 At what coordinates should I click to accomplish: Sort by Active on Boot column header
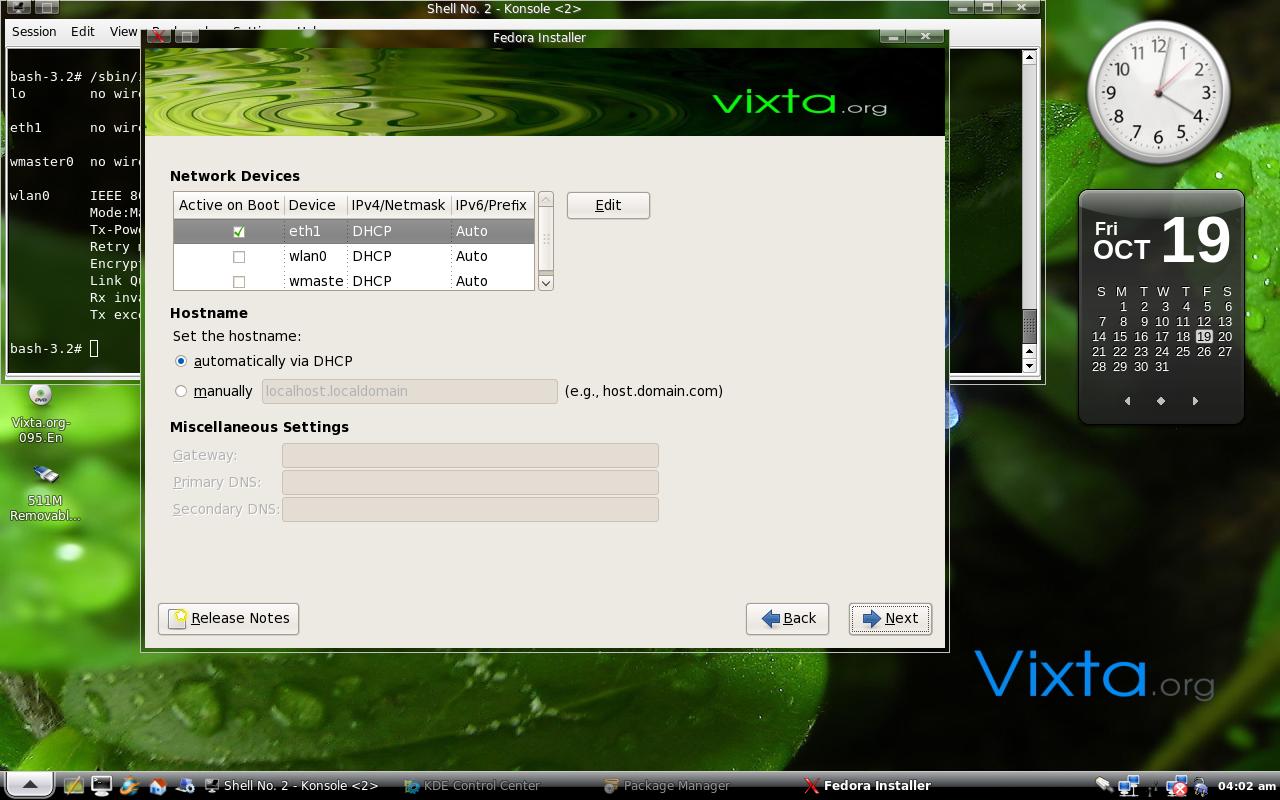point(229,205)
